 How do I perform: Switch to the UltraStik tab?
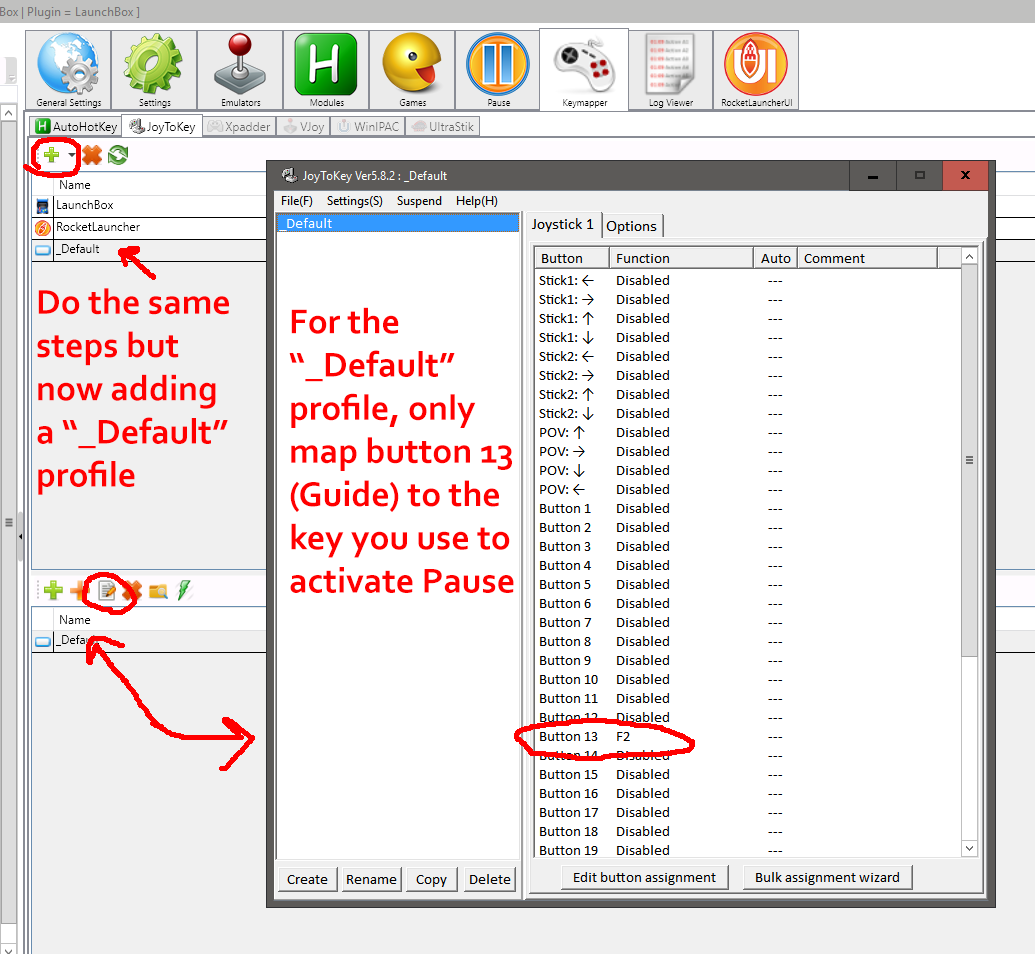[x=443, y=126]
